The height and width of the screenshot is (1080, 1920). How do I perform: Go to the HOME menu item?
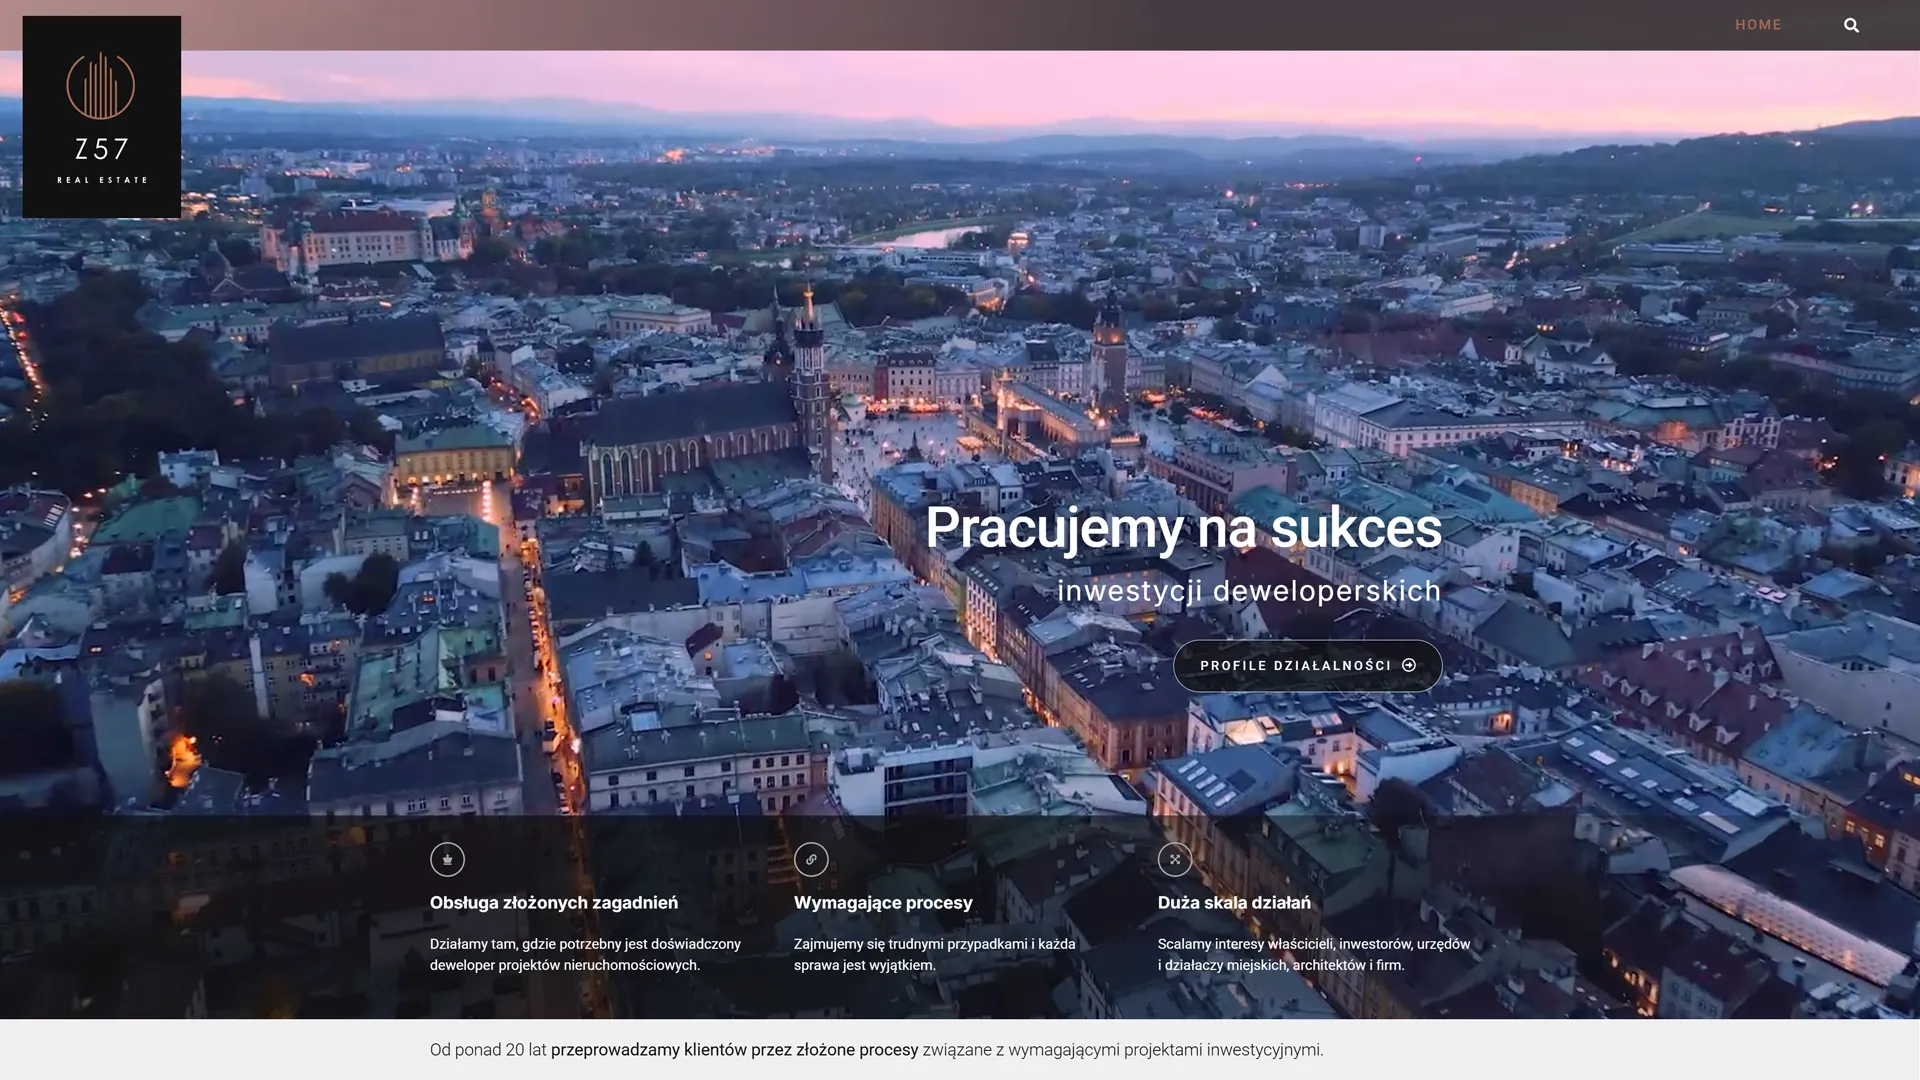[1758, 25]
